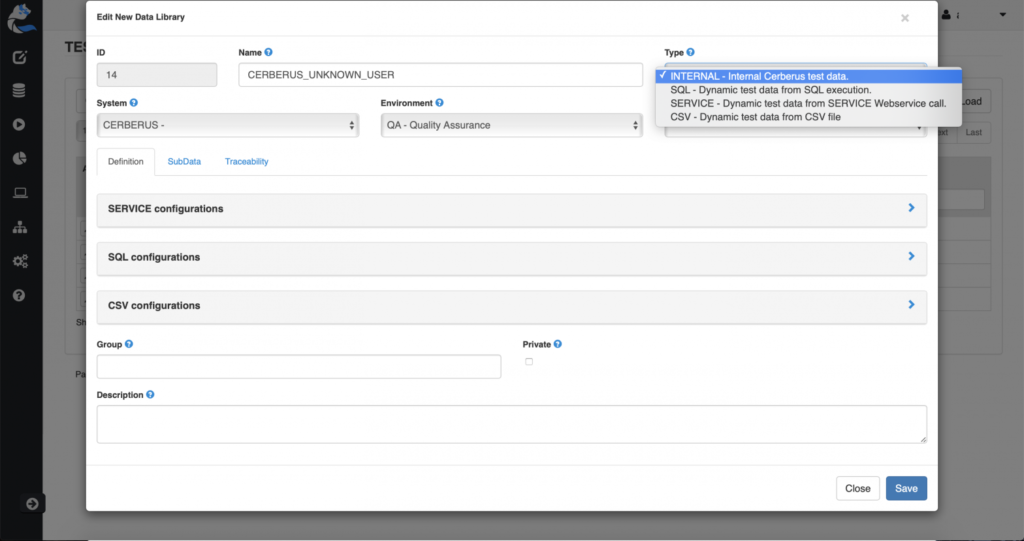Click the user account icon in header
The image size is (1024, 541).
tap(946, 14)
